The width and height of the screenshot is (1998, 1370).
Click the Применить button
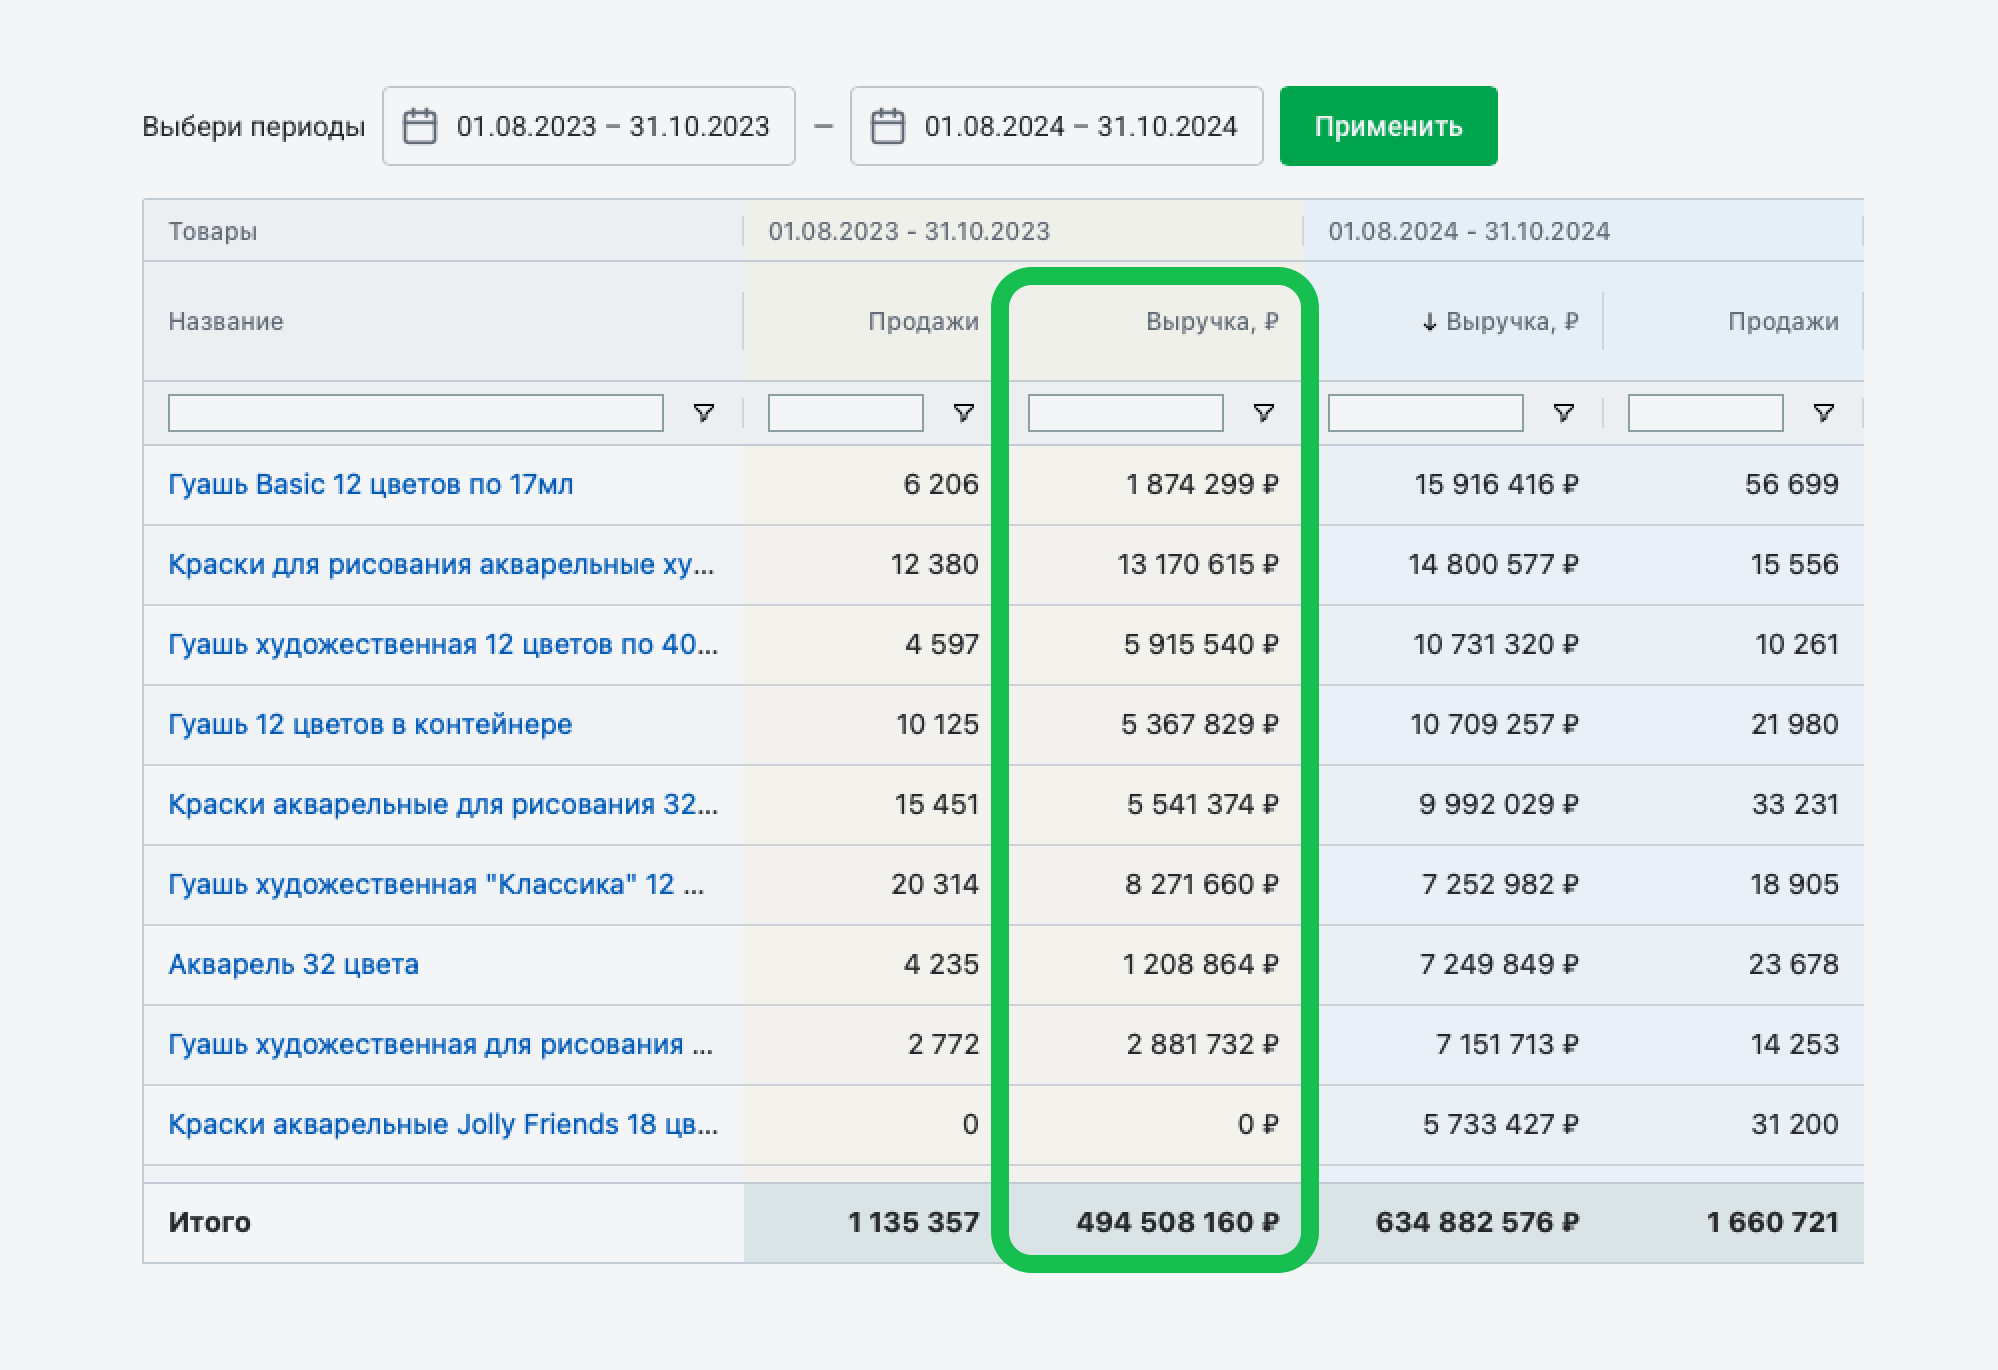(x=1389, y=126)
